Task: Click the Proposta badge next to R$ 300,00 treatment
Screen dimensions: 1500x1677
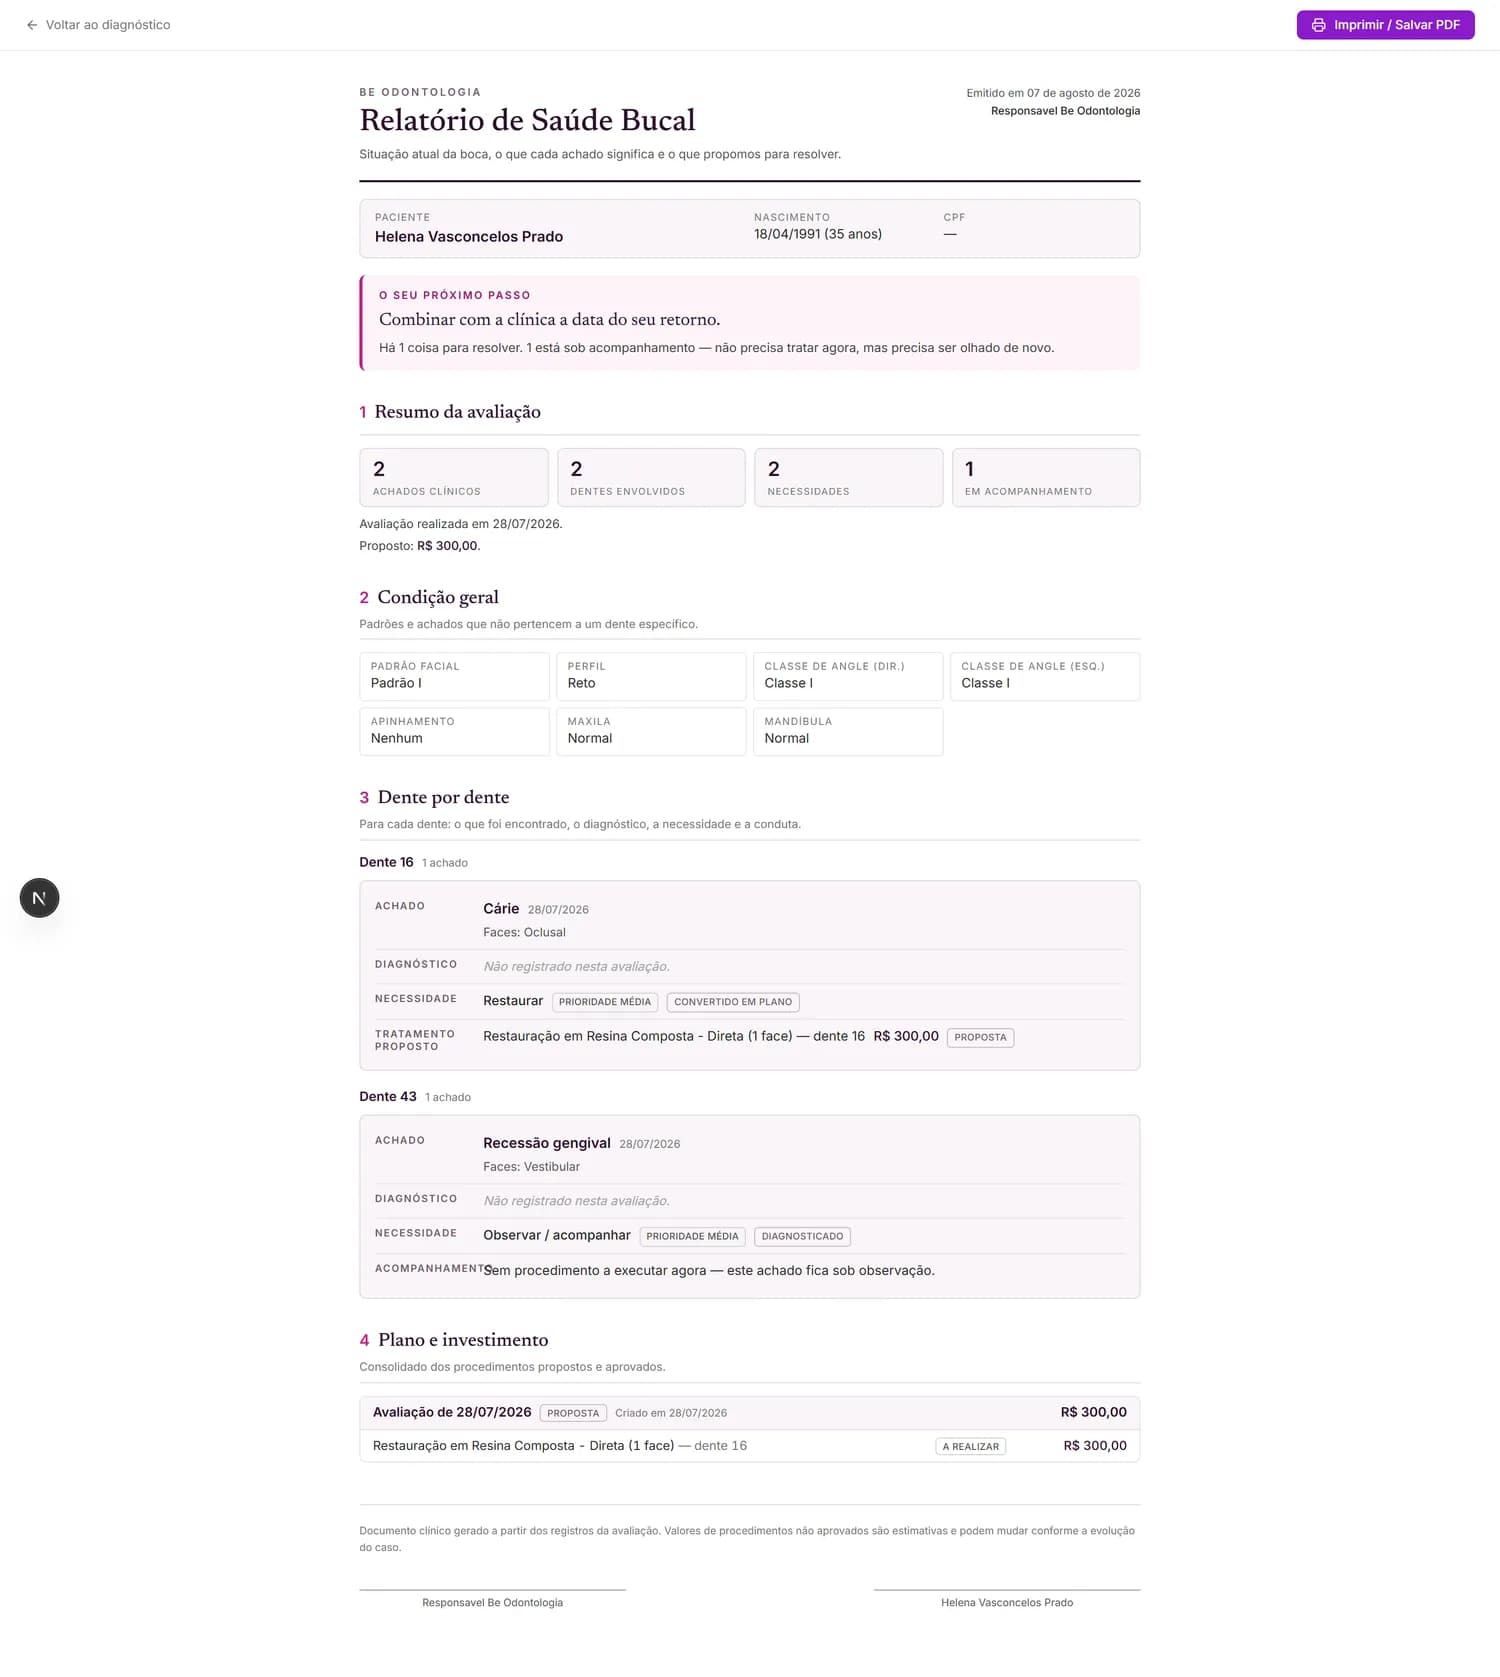Action: (980, 1038)
